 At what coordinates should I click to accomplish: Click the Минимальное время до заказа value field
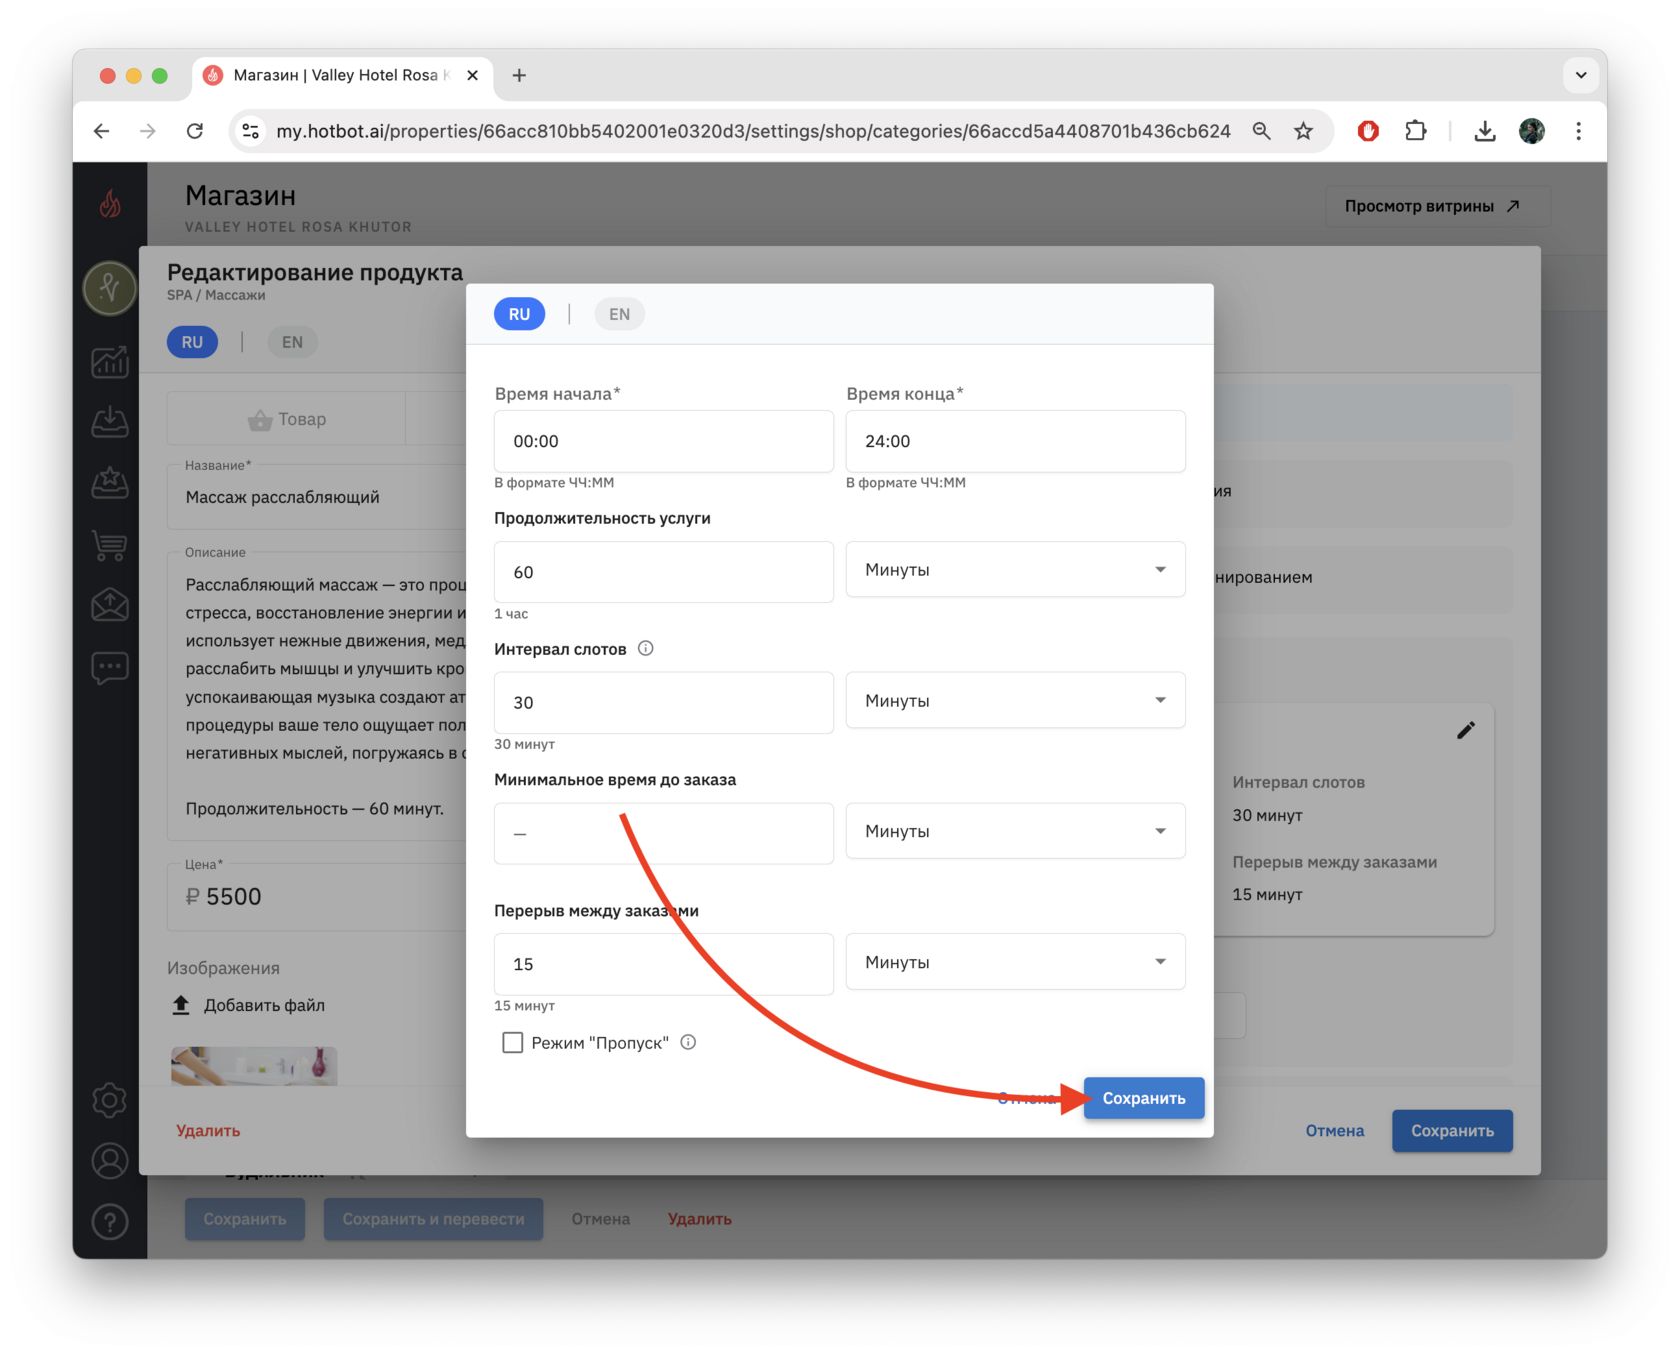(x=664, y=833)
